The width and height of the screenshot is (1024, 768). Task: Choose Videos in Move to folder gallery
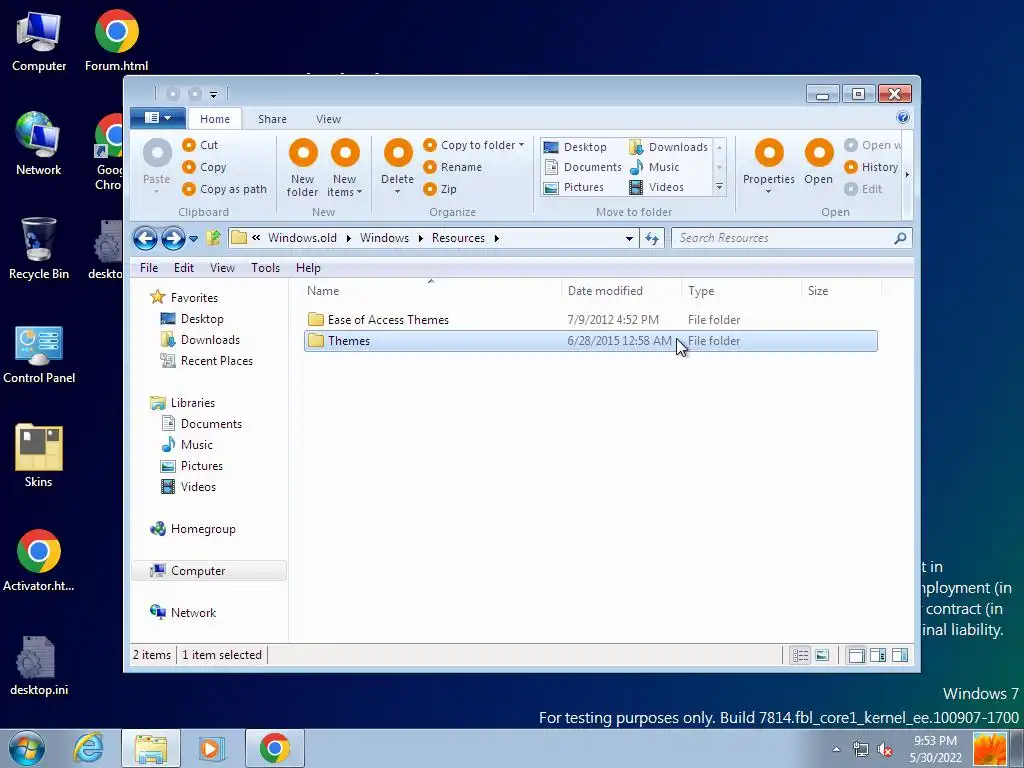[656, 187]
